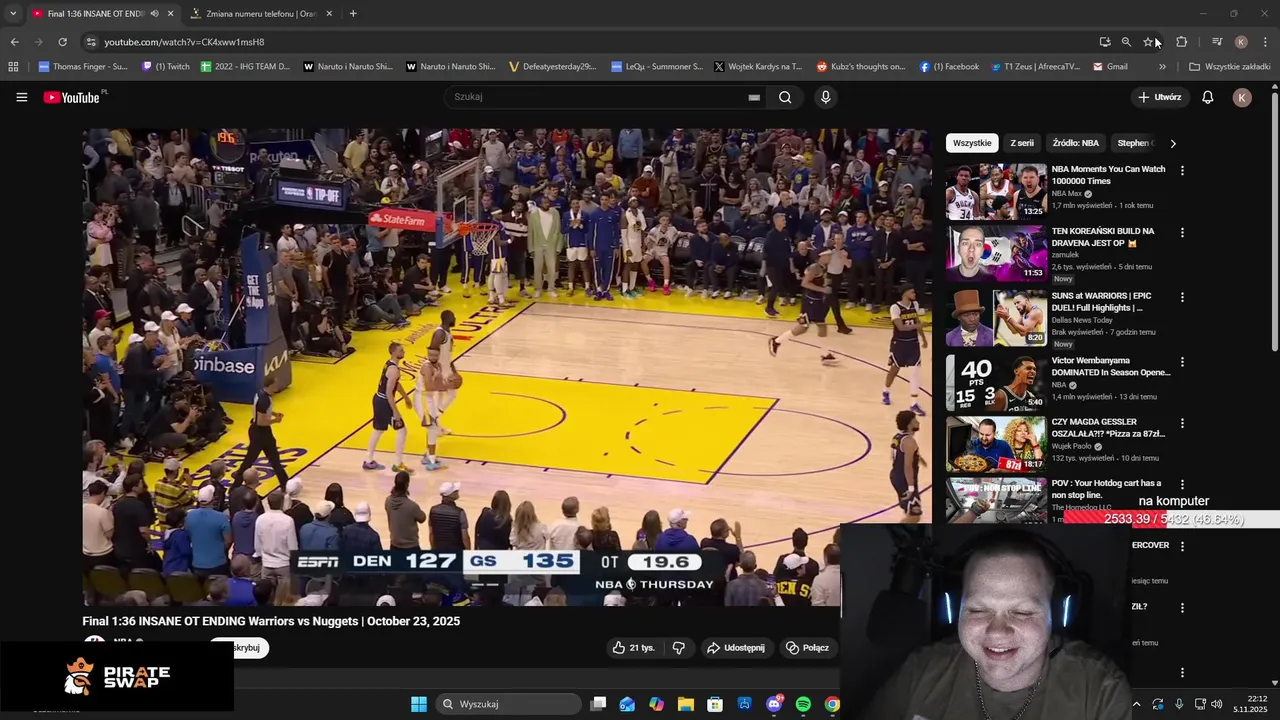Open a new browser tab
The image size is (1280, 720).
pyautogui.click(x=352, y=14)
